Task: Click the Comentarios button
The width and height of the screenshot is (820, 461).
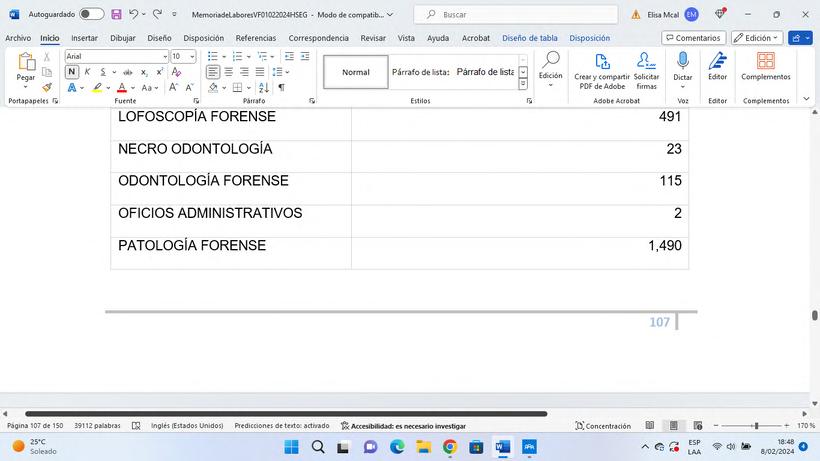Action: [693, 38]
